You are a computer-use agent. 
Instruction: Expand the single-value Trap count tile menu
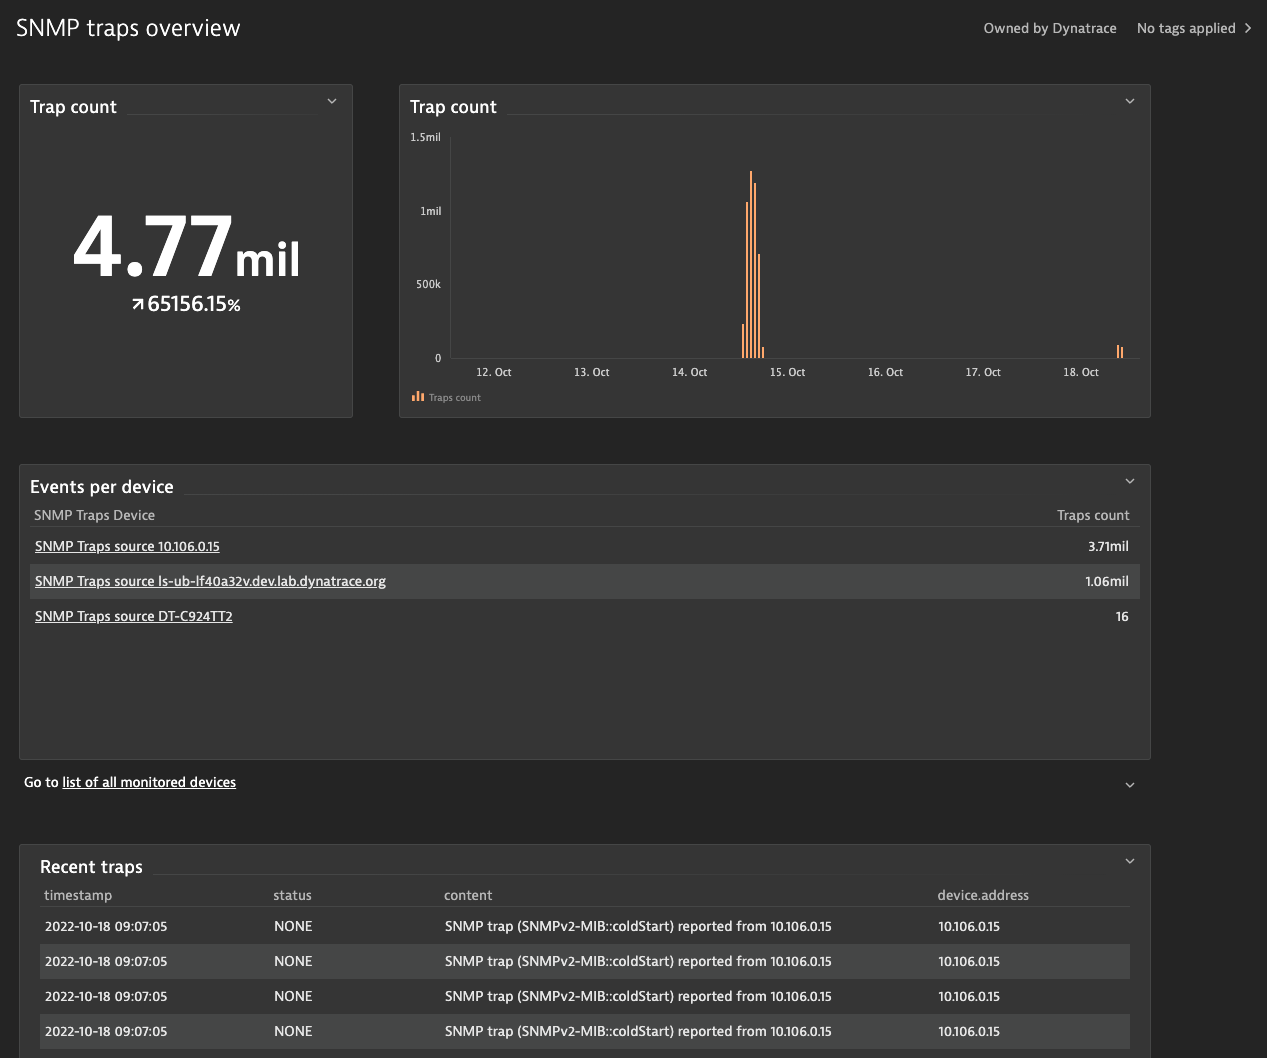[332, 101]
